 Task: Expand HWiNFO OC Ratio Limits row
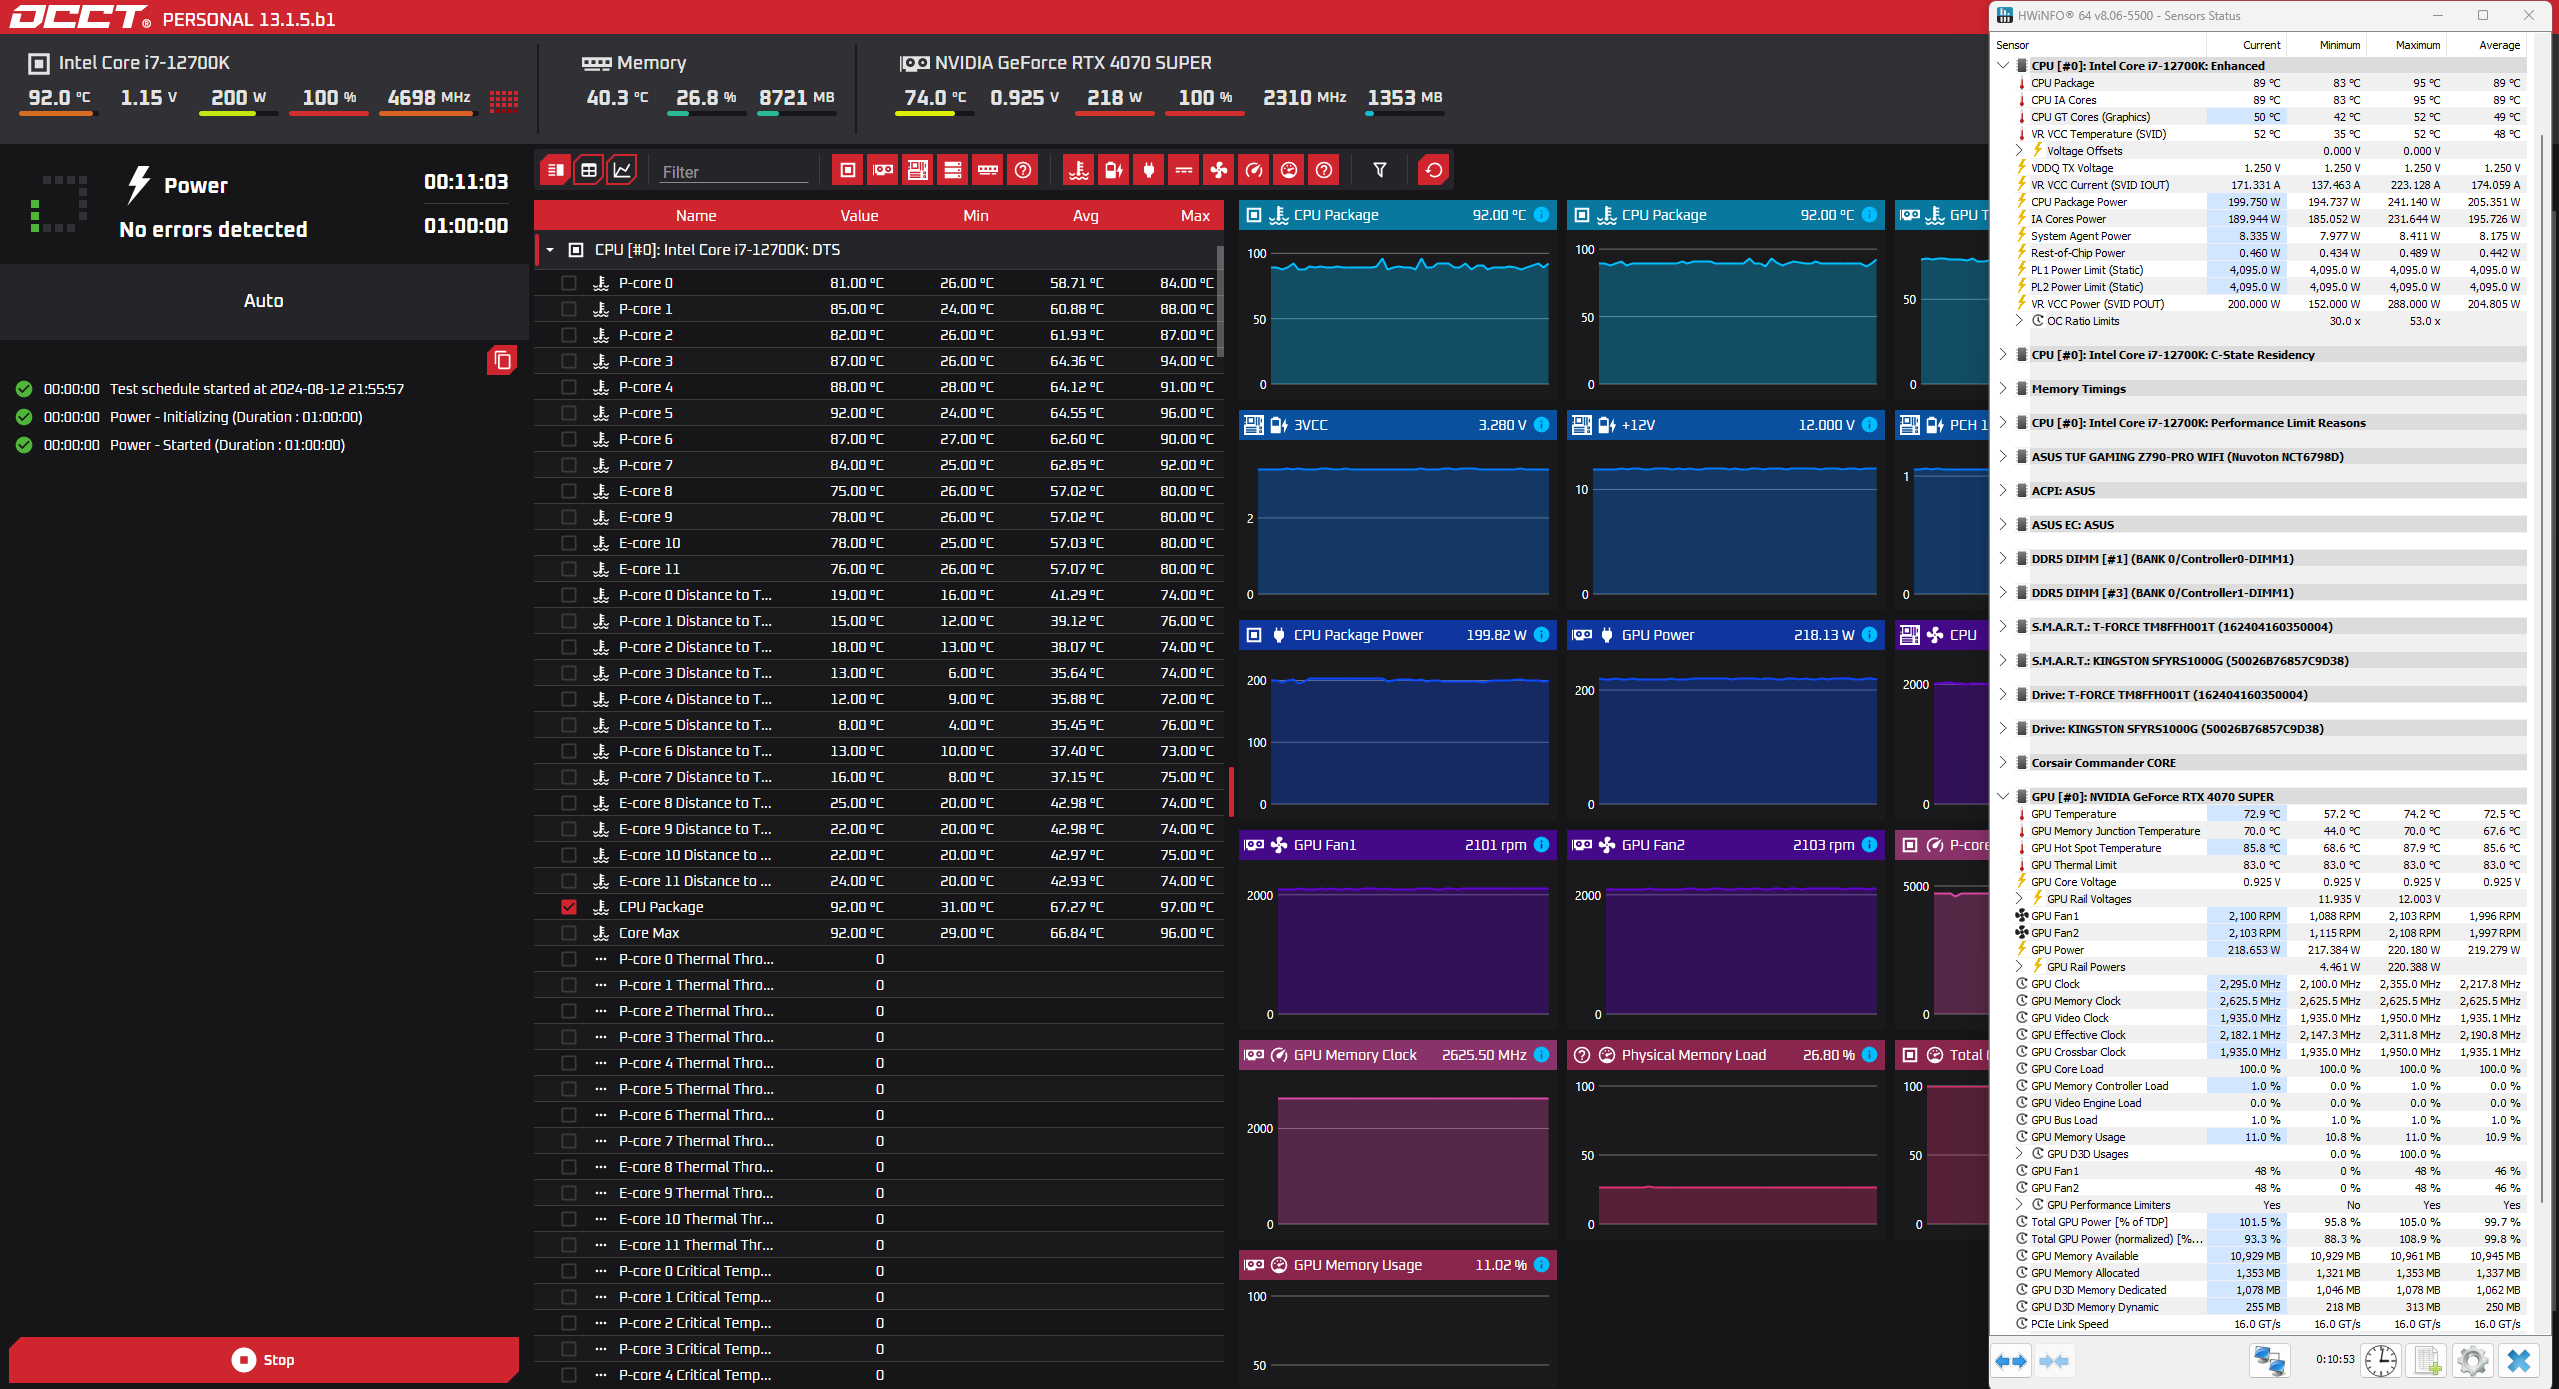point(2019,321)
